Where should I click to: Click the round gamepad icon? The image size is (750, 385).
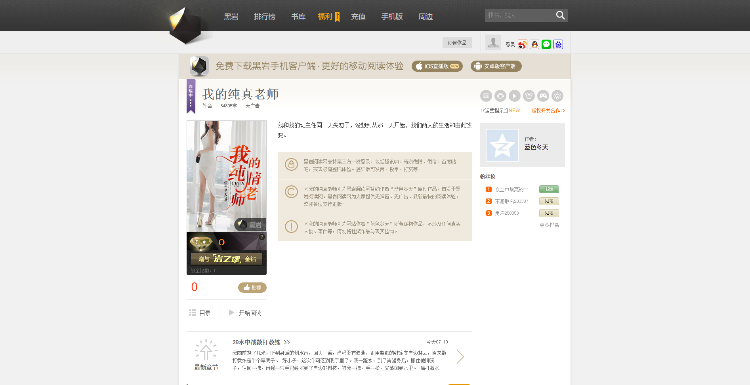click(x=543, y=96)
